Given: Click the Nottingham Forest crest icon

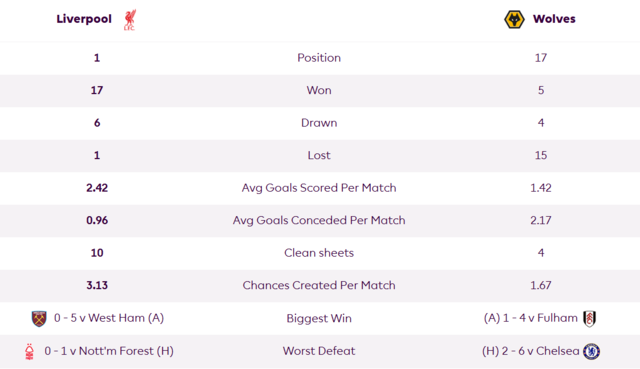Looking at the screenshot, I should click(x=29, y=351).
